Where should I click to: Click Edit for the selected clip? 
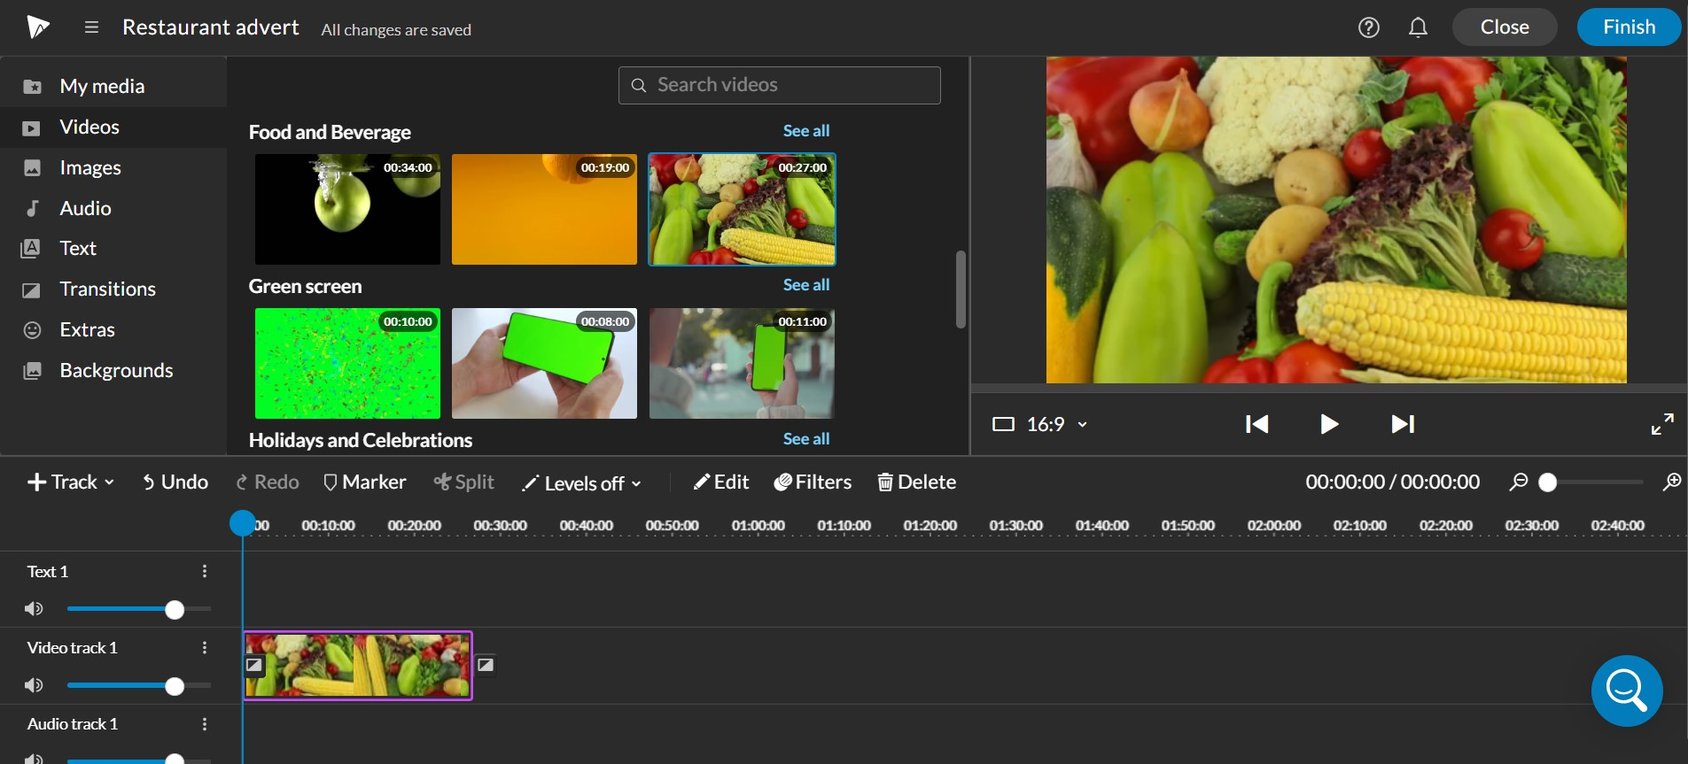click(x=721, y=482)
